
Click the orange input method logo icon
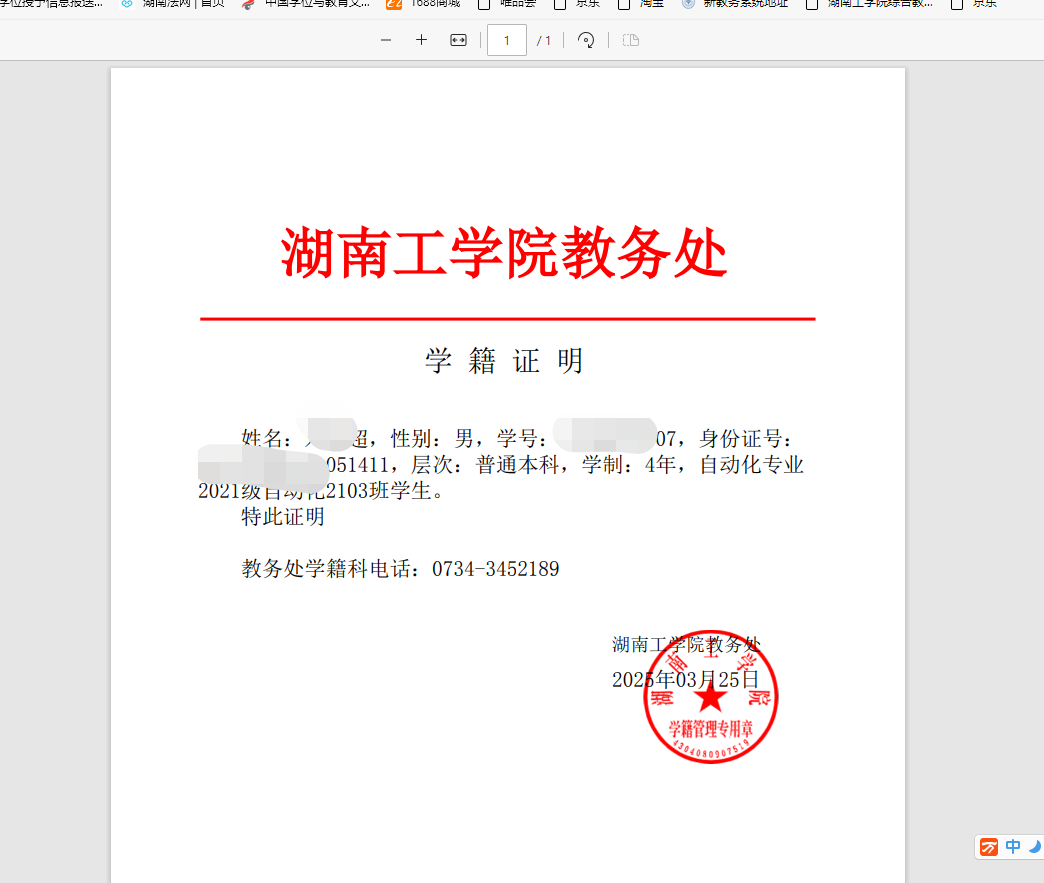coord(989,847)
